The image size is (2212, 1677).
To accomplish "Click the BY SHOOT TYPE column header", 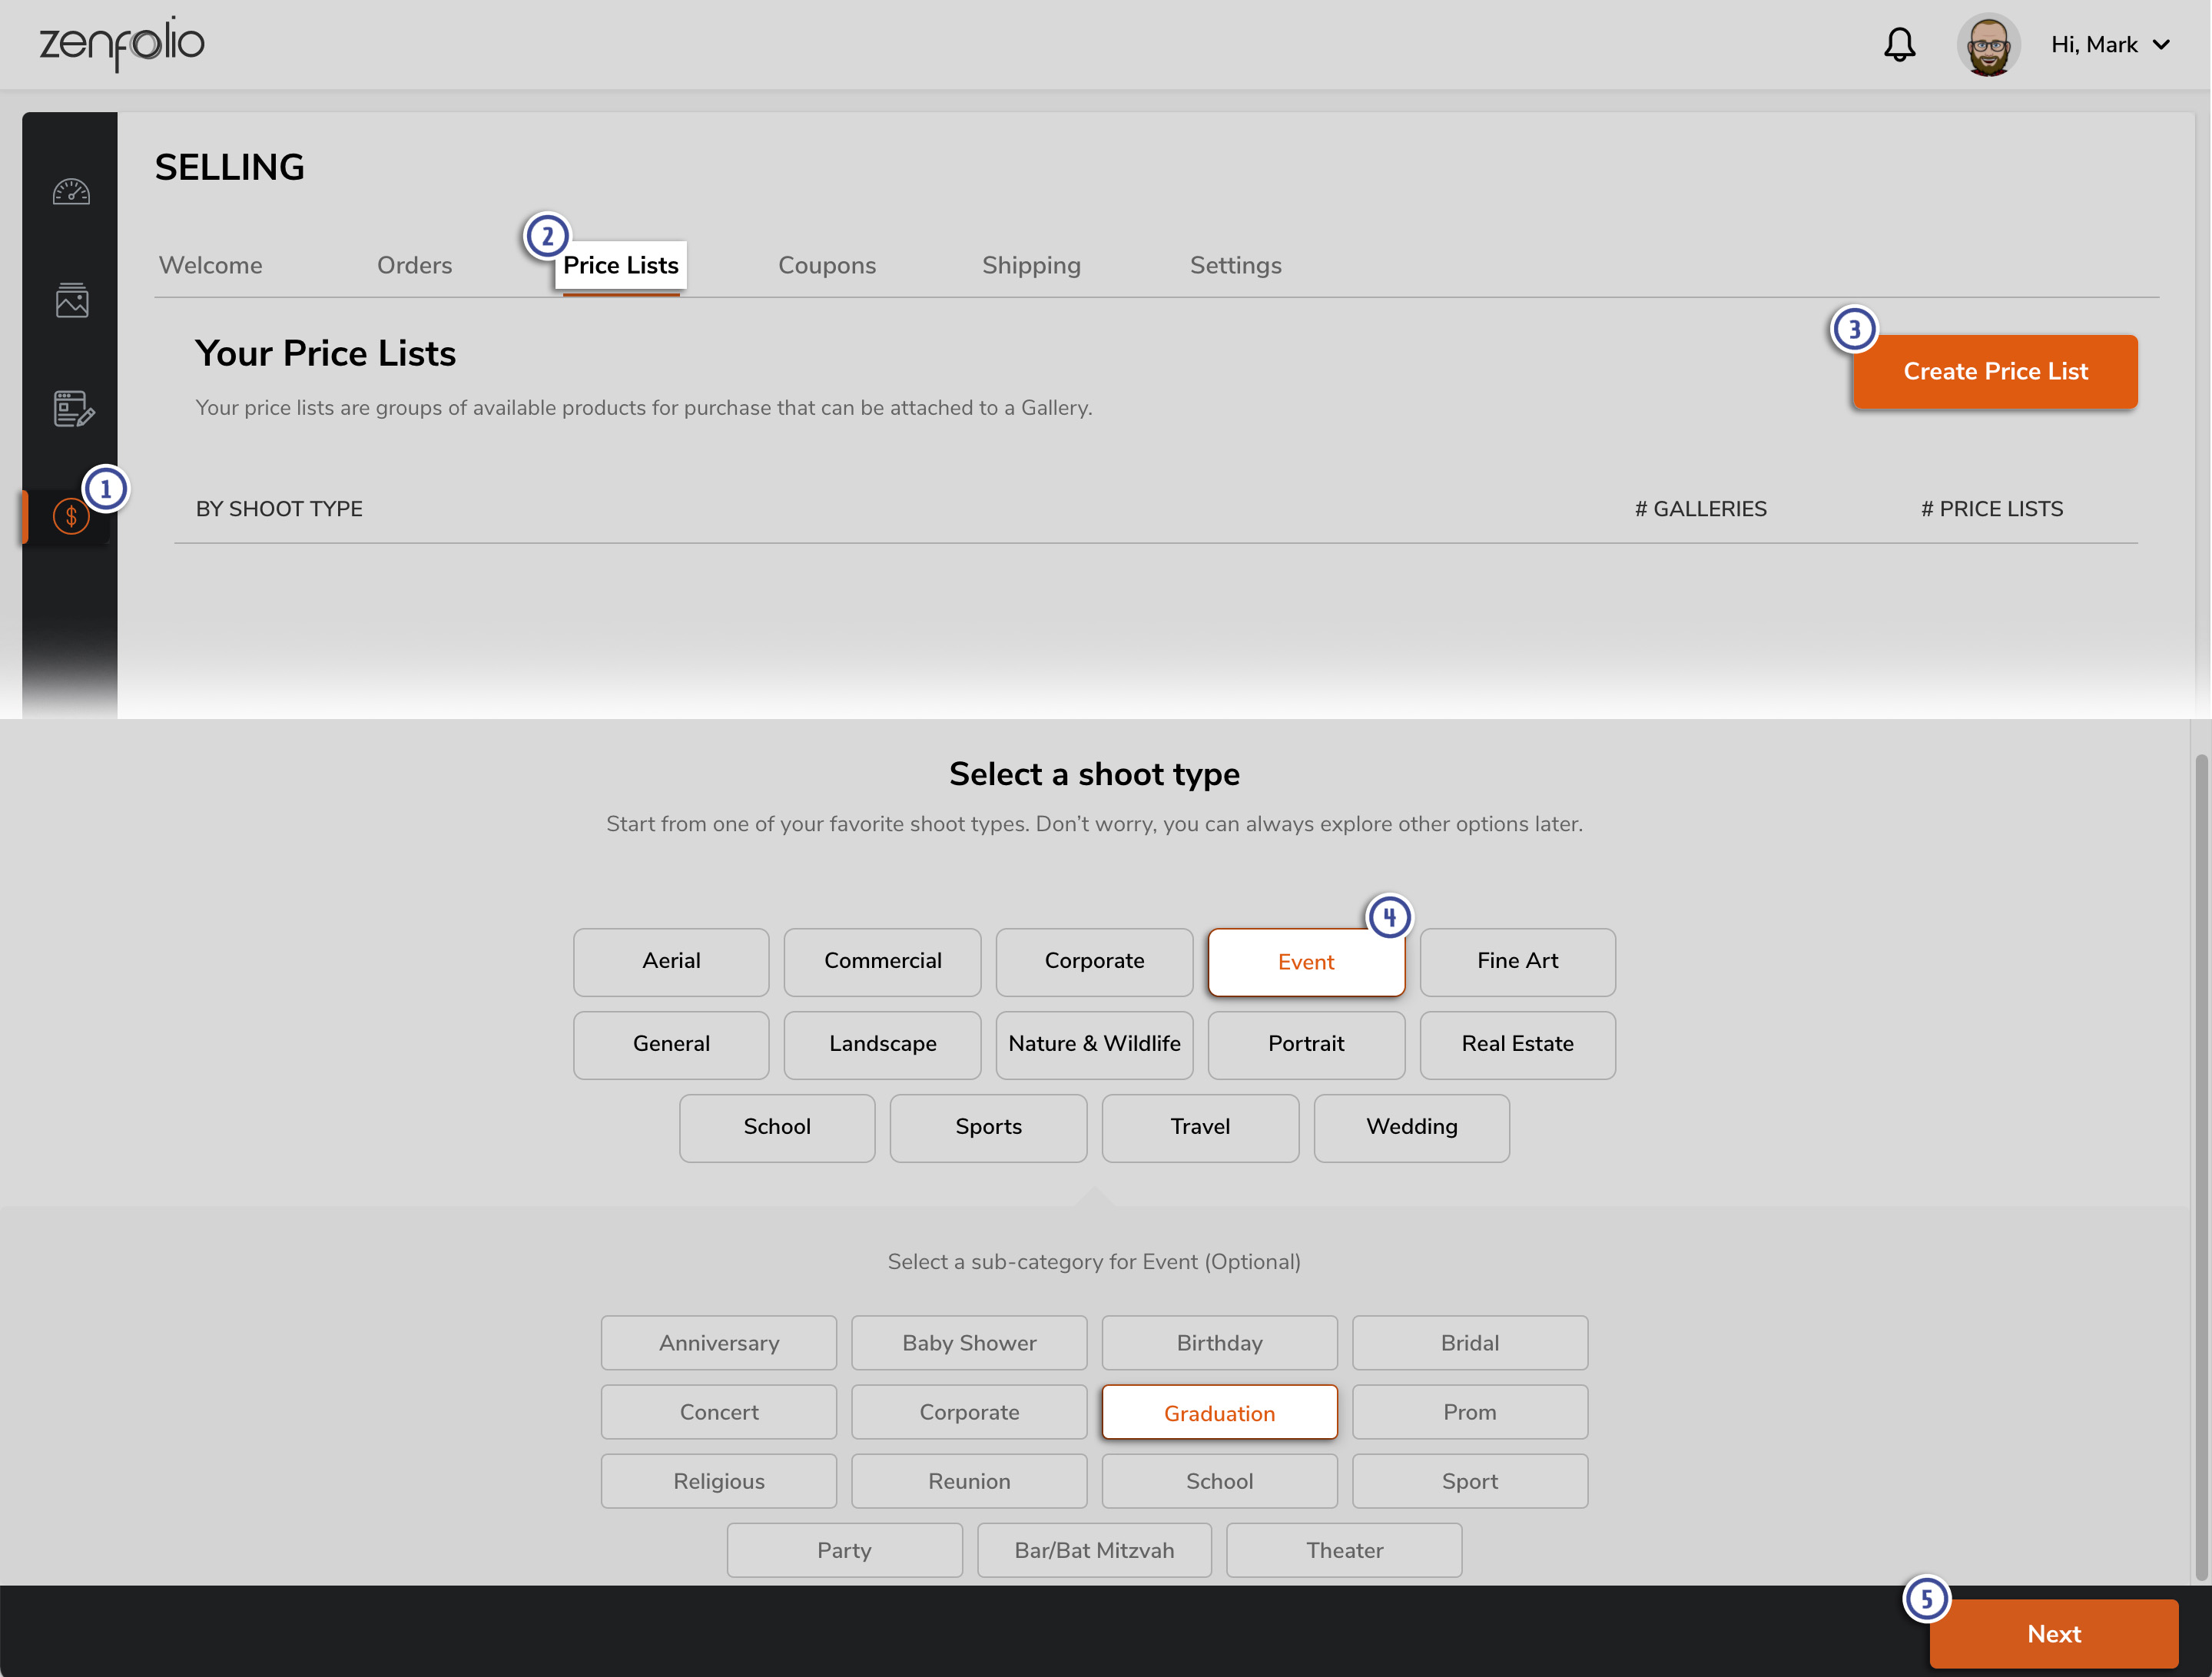I will [279, 509].
